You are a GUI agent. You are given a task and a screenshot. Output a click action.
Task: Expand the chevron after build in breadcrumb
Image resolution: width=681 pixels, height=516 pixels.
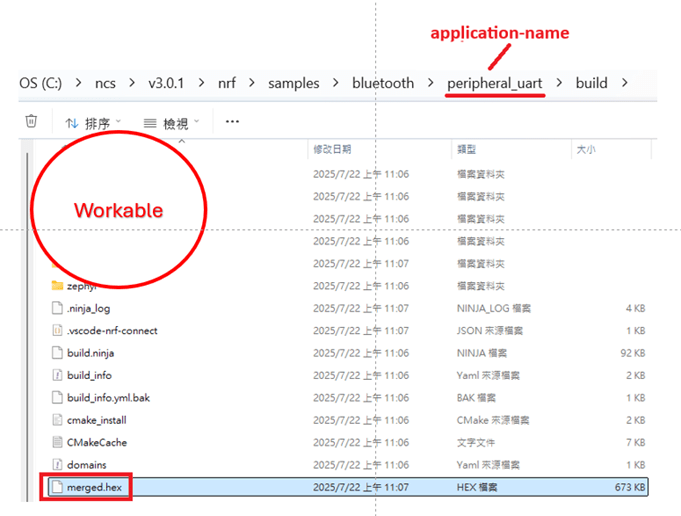point(625,83)
